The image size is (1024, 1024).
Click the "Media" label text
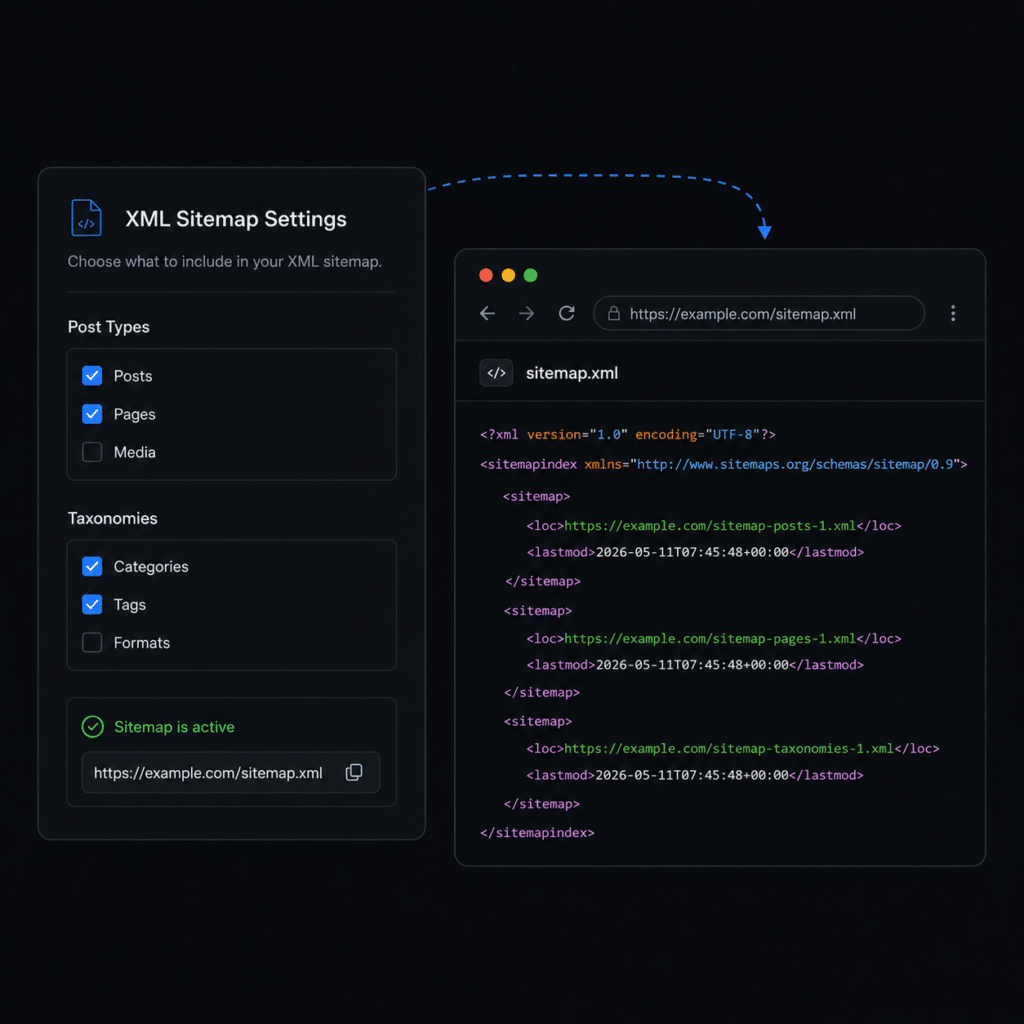[x=135, y=452]
